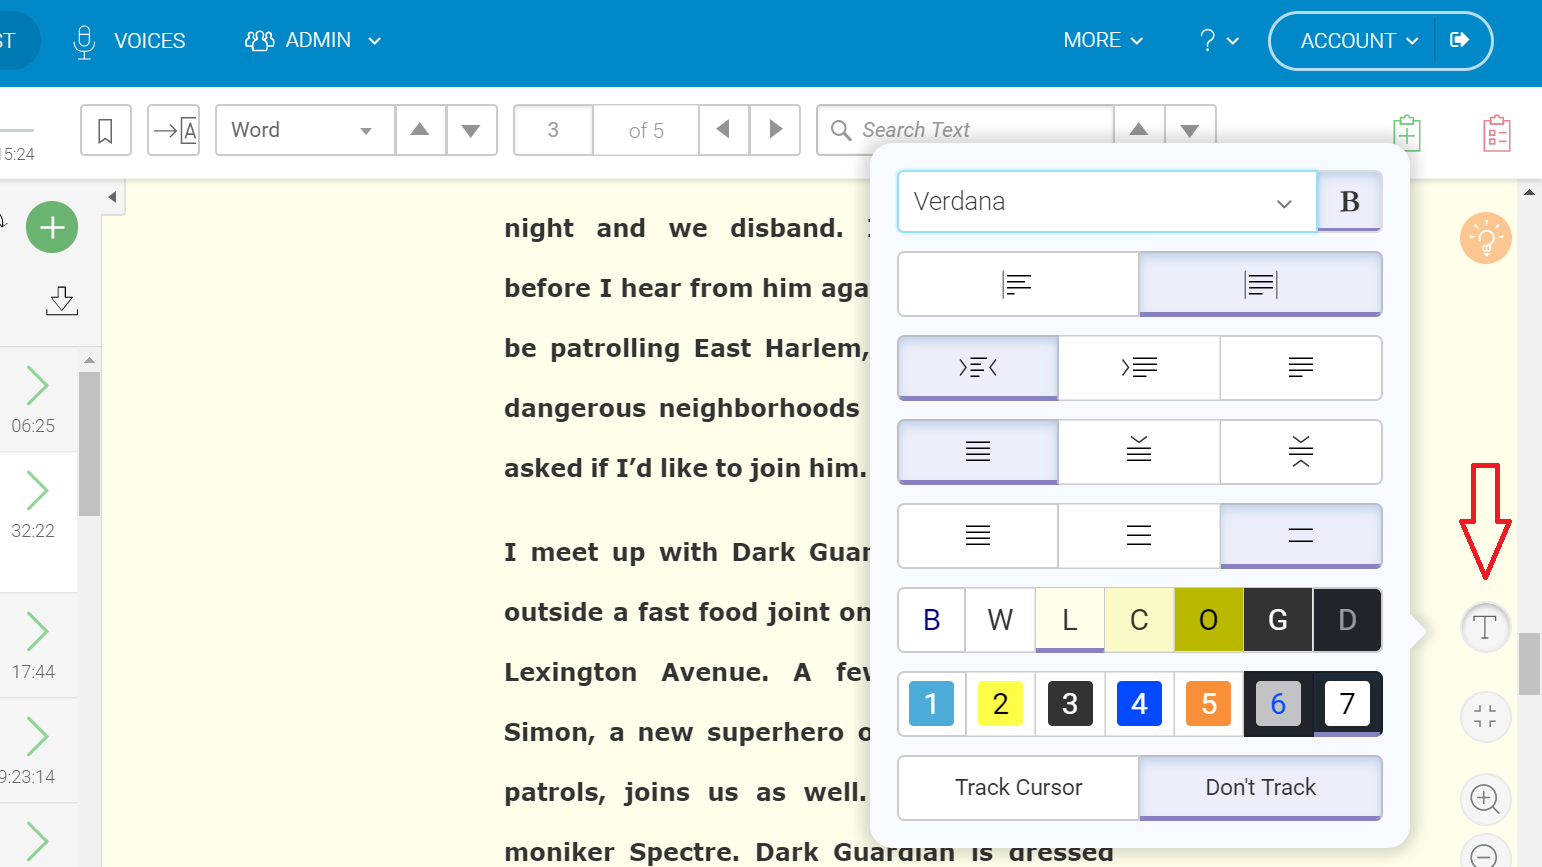Select no paragraph spacing option
The height and width of the screenshot is (867, 1542).
[978, 452]
